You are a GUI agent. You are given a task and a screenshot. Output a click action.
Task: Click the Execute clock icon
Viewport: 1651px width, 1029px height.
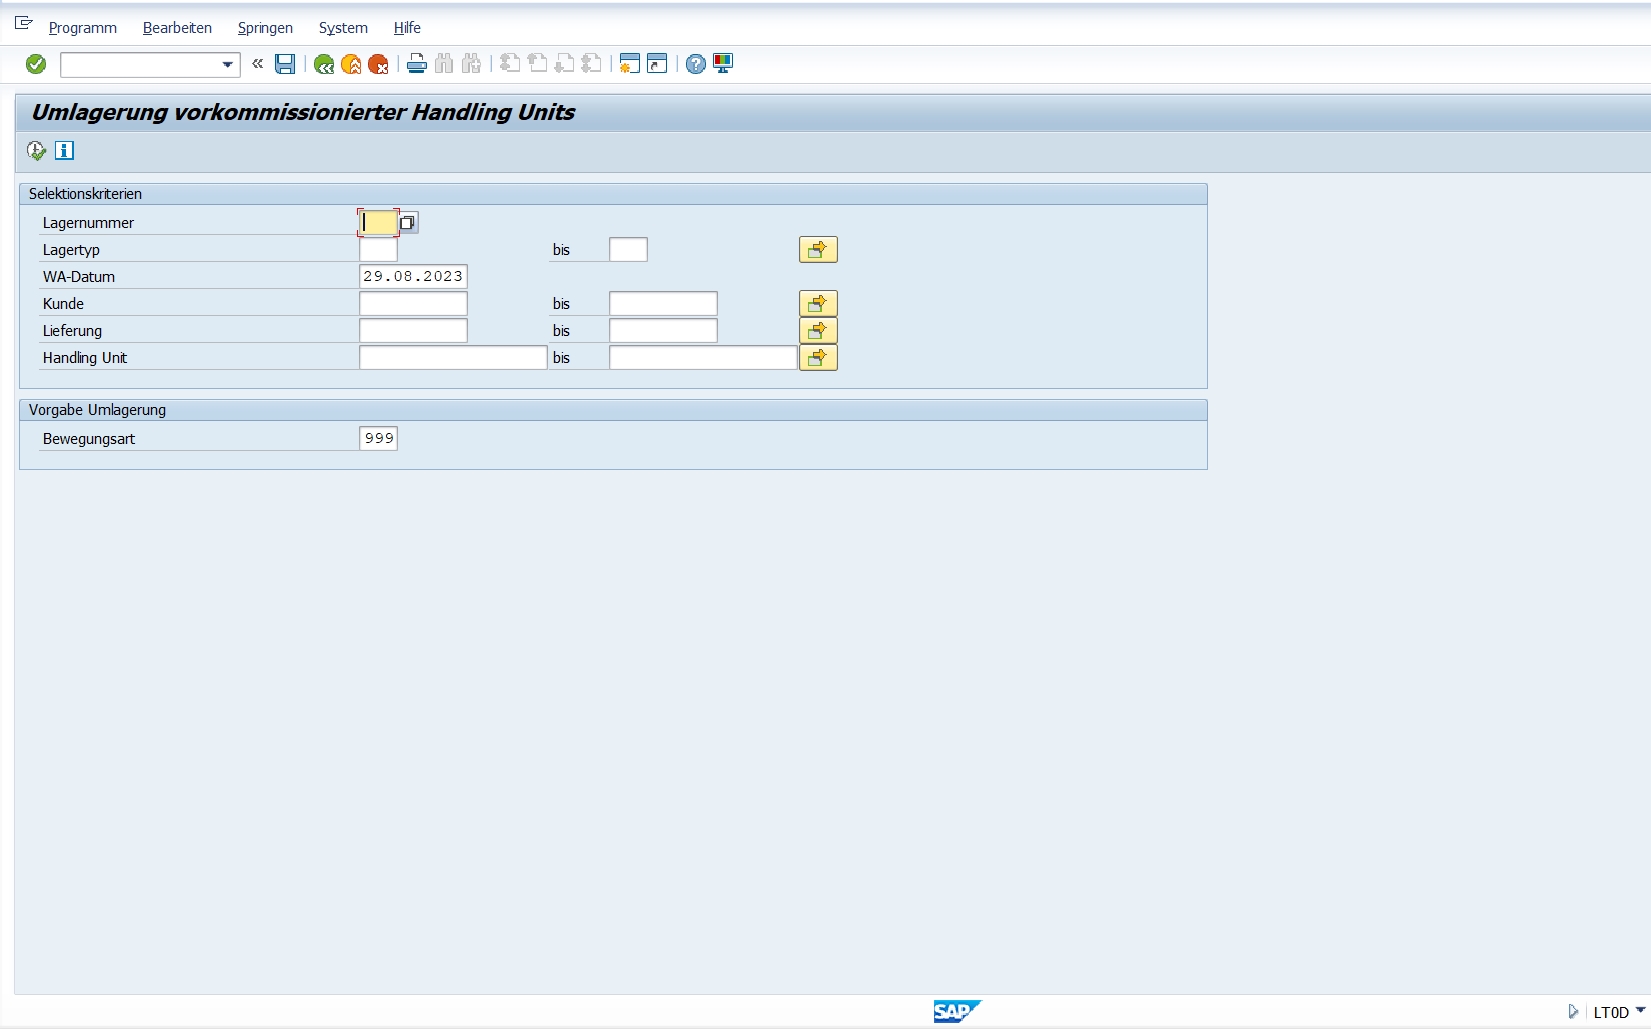(37, 151)
